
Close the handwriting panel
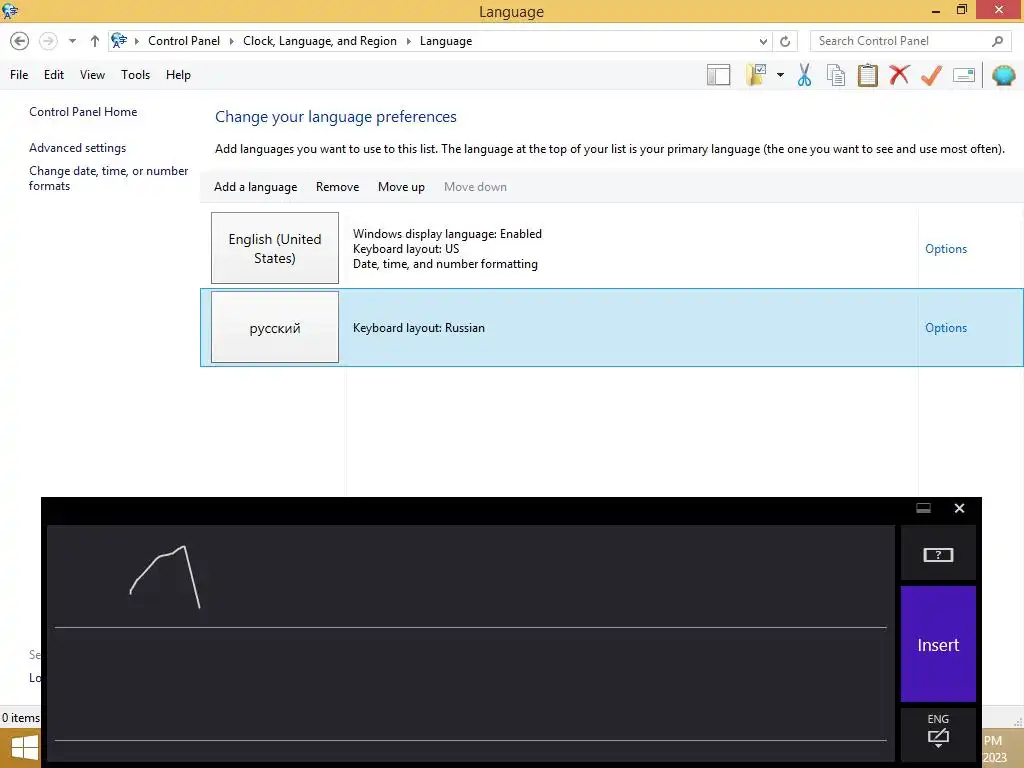(x=959, y=508)
